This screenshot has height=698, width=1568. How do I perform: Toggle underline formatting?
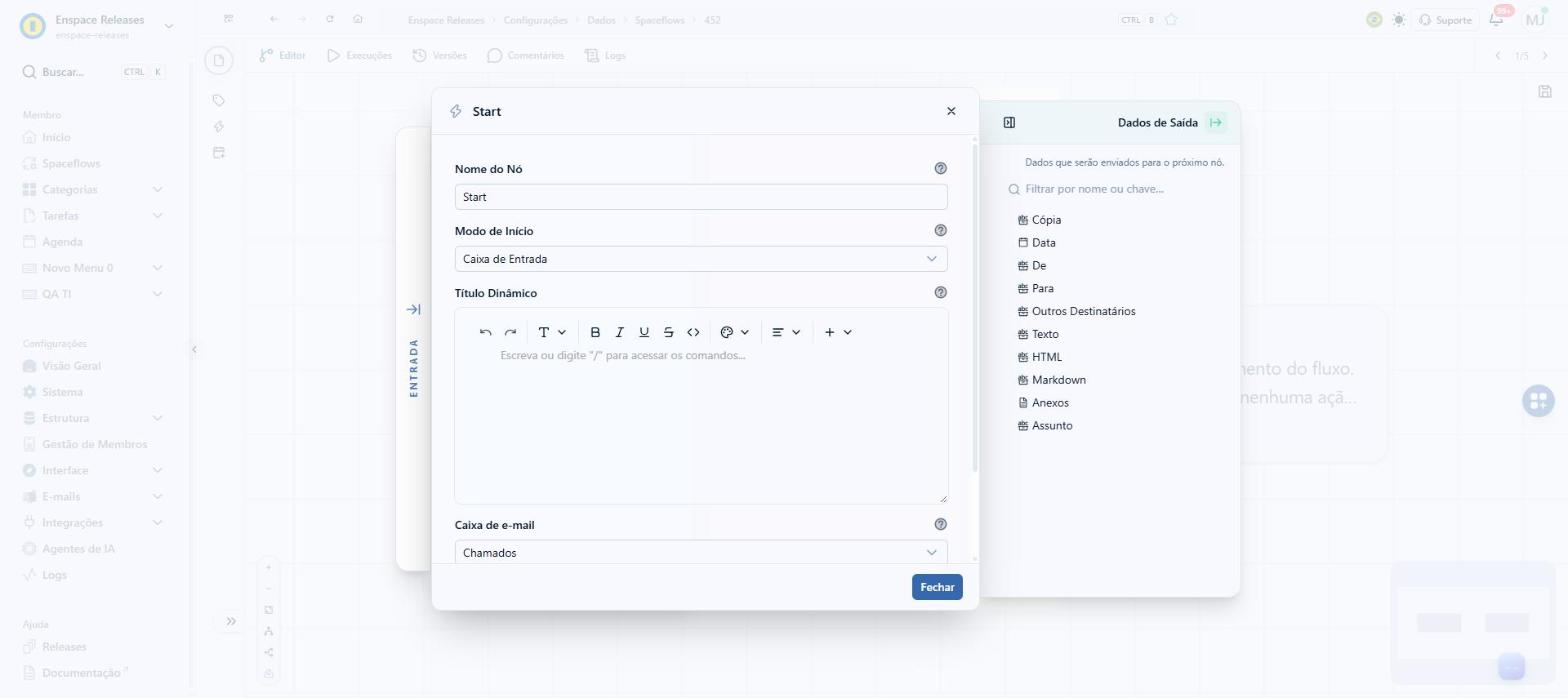point(644,332)
